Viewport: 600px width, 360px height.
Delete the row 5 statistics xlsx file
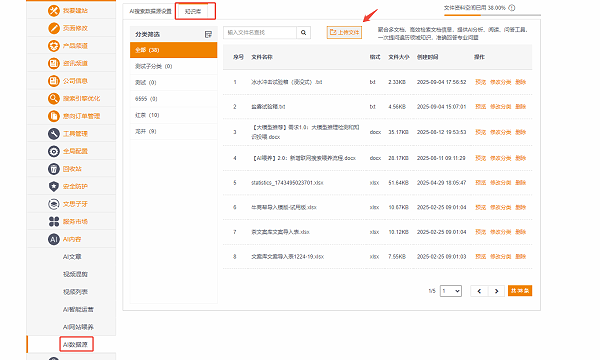point(521,183)
